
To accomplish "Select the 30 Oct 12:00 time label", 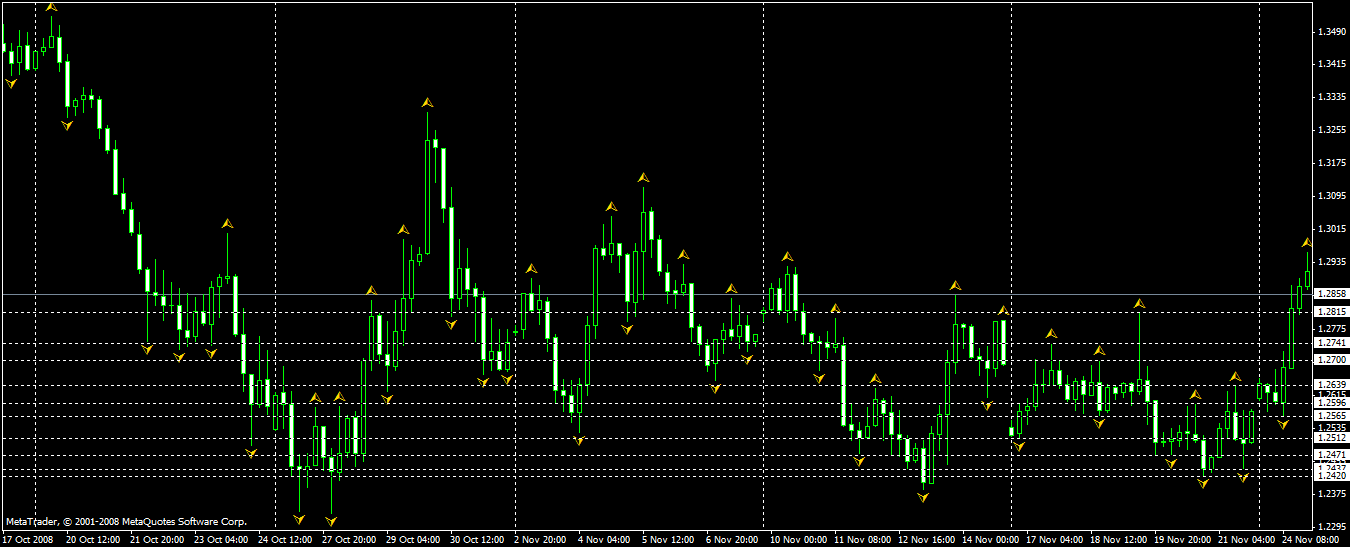I will tap(477, 540).
